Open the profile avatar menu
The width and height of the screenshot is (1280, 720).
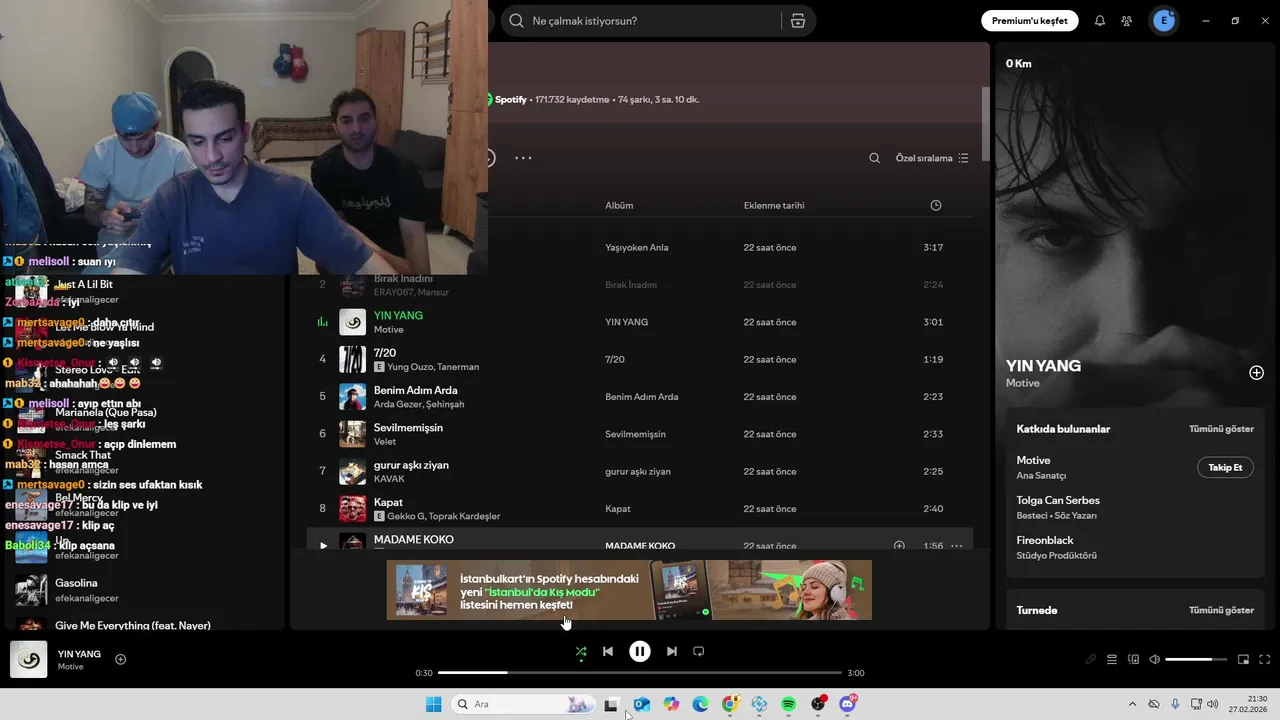[1164, 21]
